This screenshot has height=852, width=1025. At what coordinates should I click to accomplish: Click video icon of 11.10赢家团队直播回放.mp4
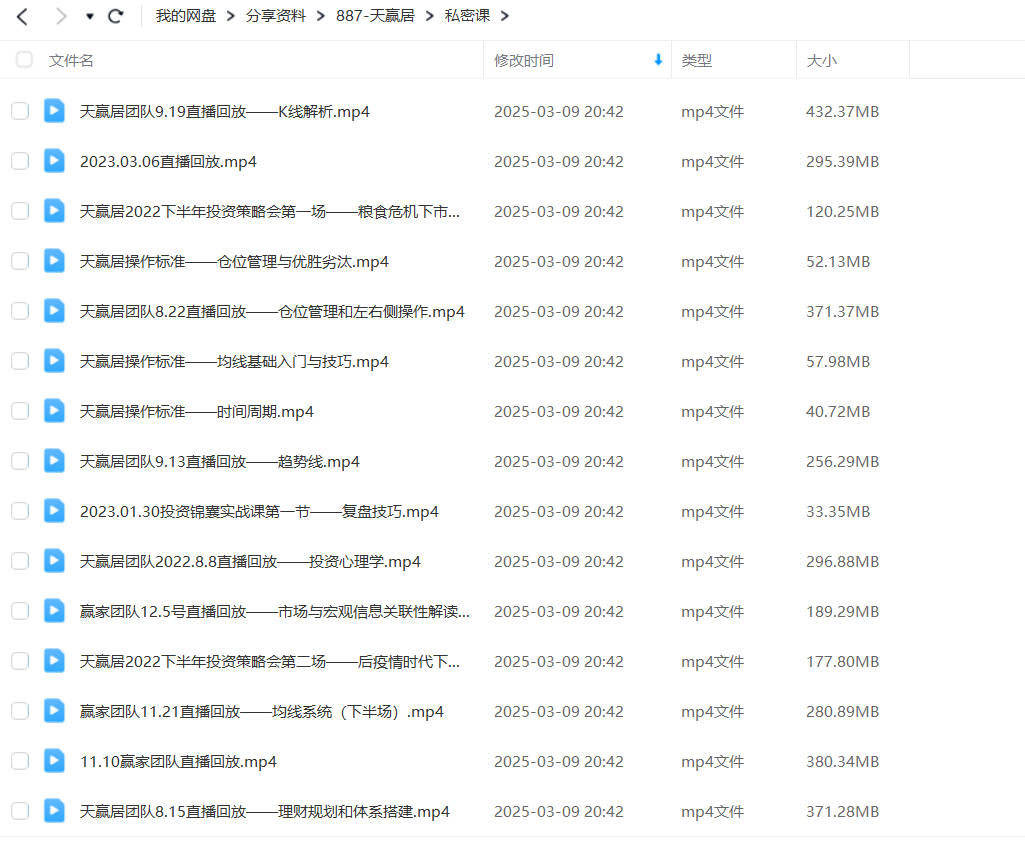54,761
